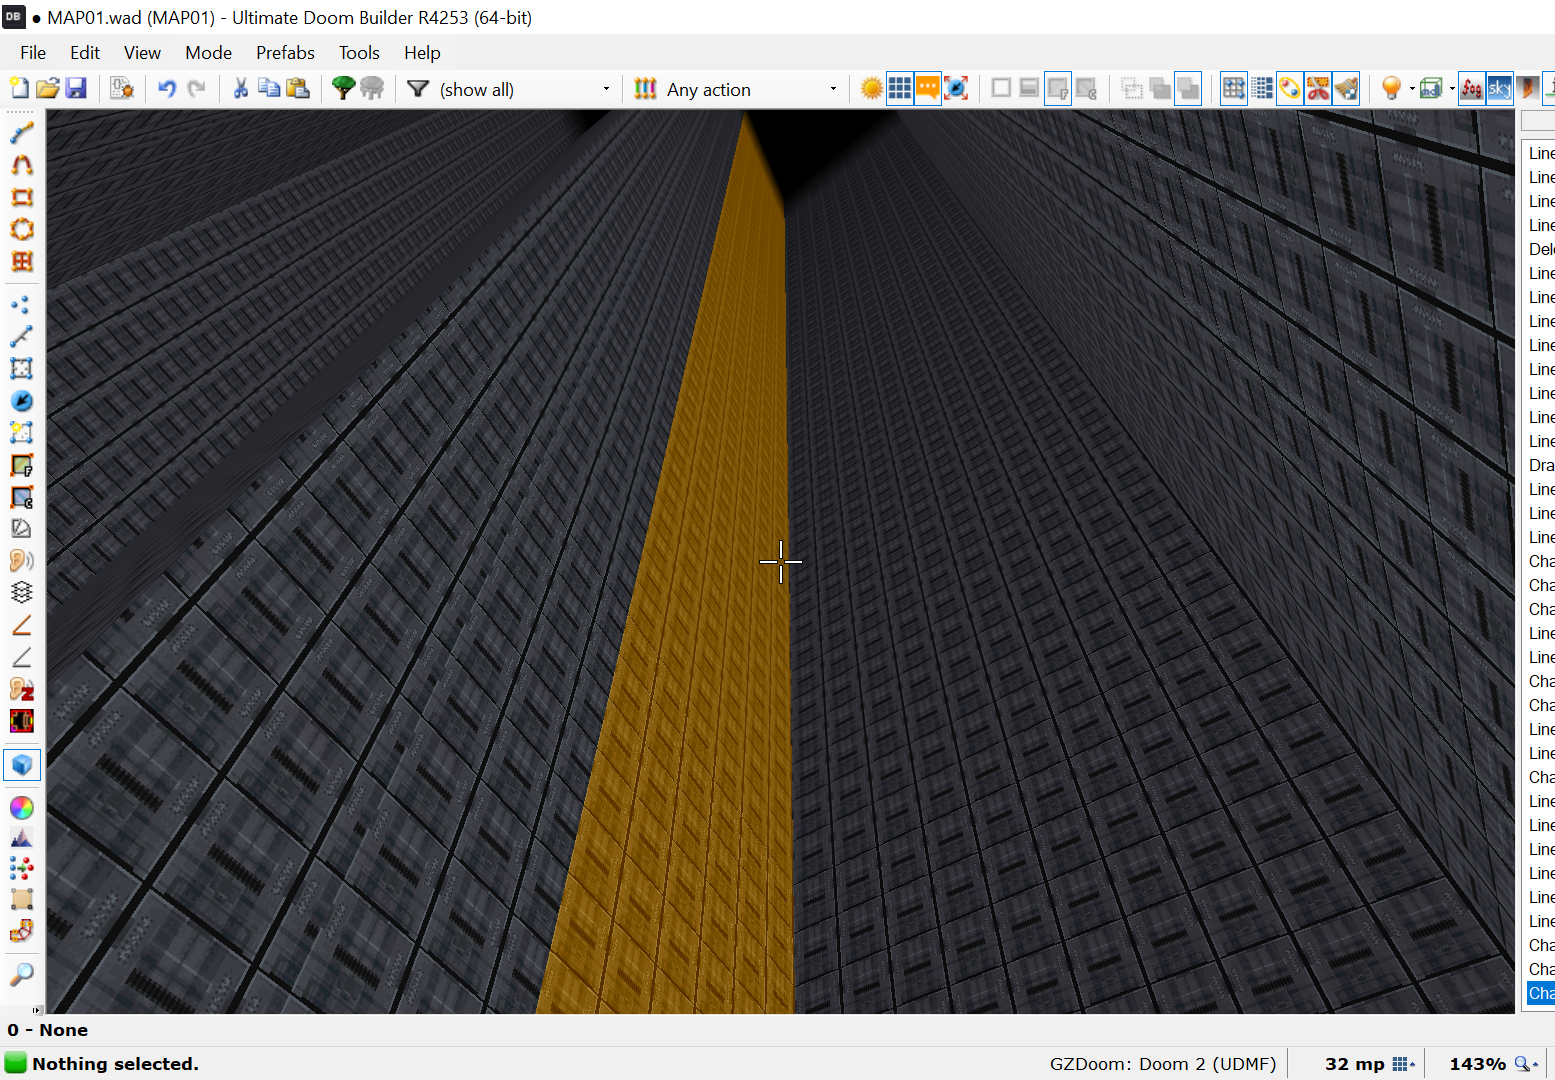Image resolution: width=1555 pixels, height=1080 pixels.
Task: Open a map with the folder icon
Action: click(47, 89)
